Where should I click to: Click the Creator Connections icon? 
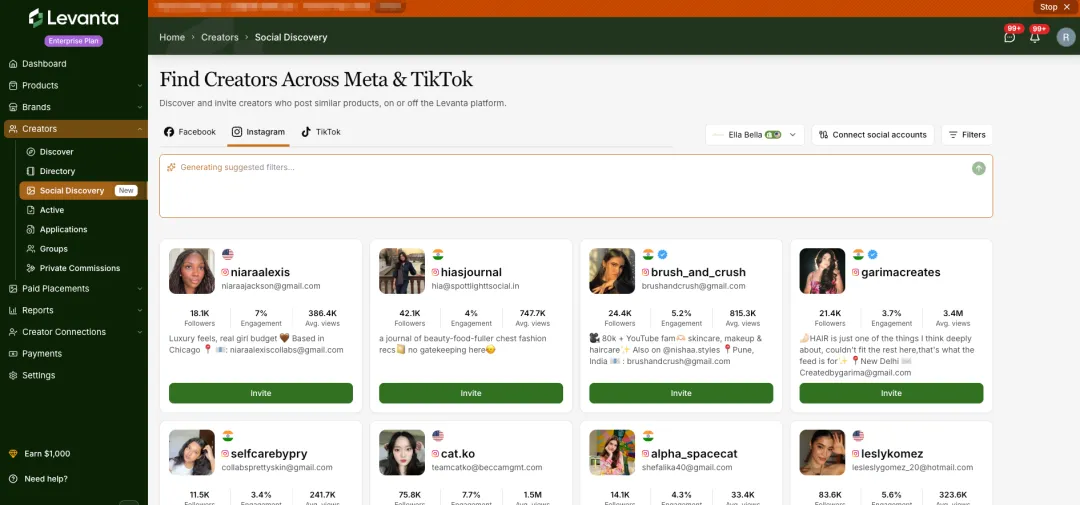pos(13,332)
